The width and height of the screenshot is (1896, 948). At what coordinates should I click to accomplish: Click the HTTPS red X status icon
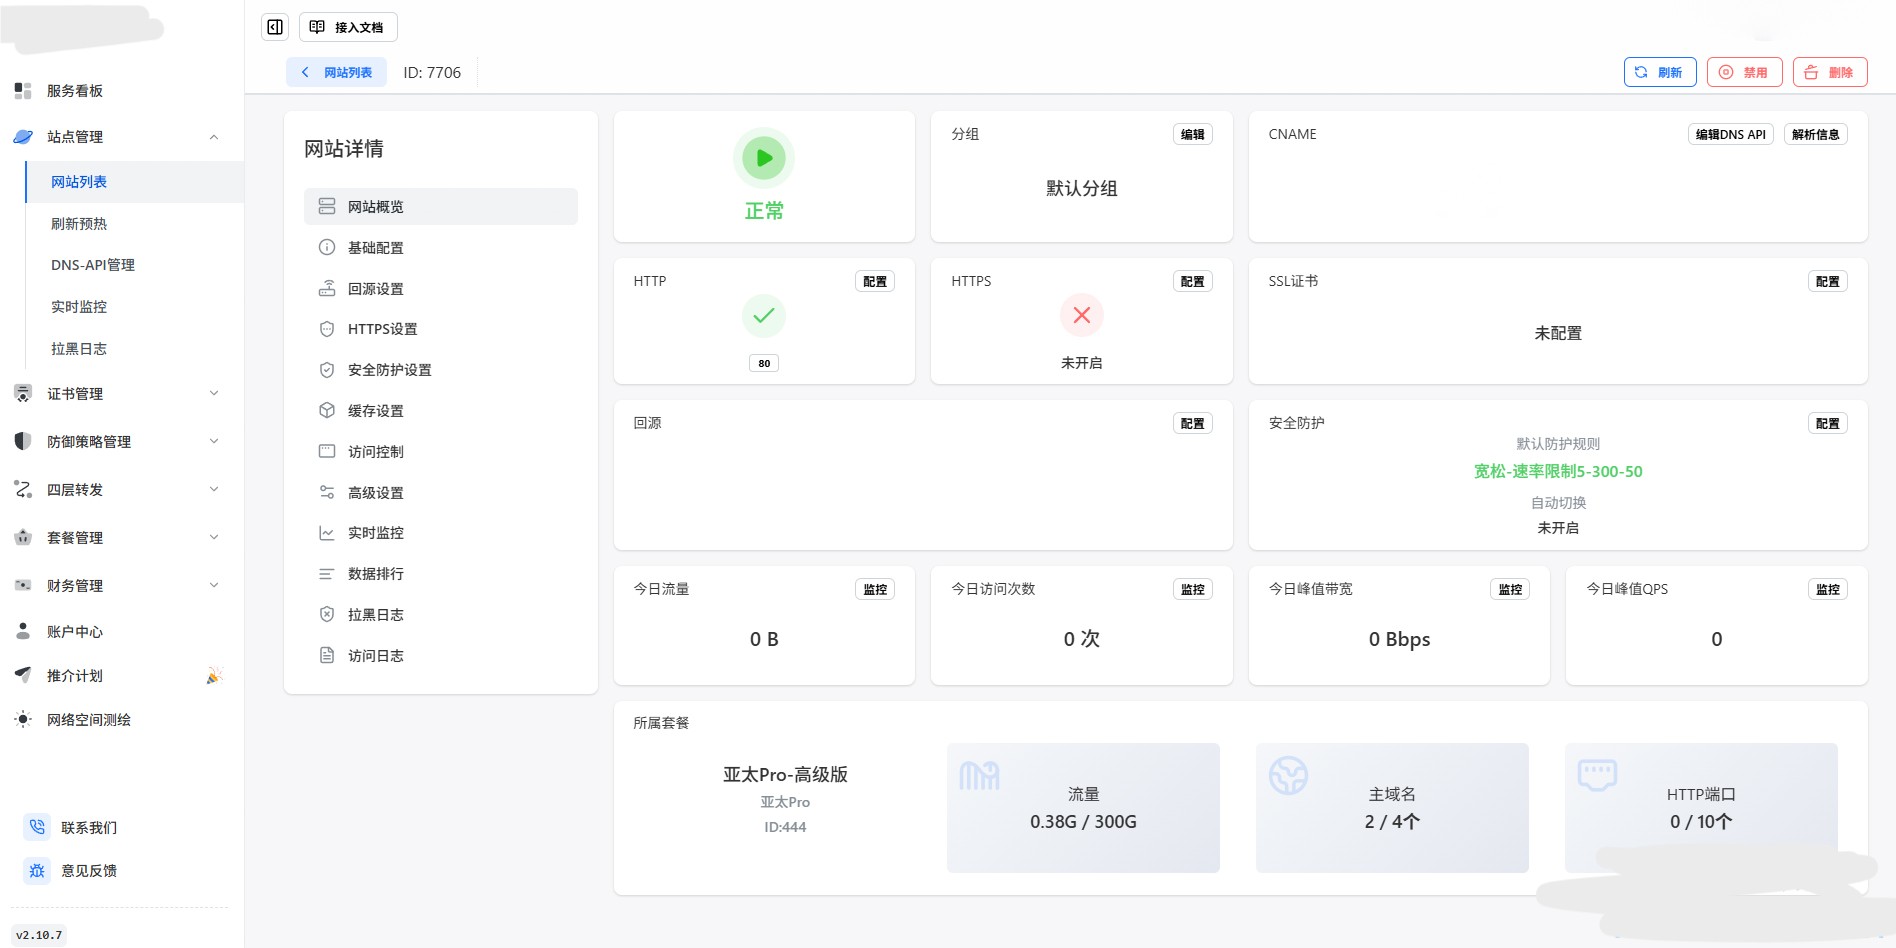(1081, 315)
